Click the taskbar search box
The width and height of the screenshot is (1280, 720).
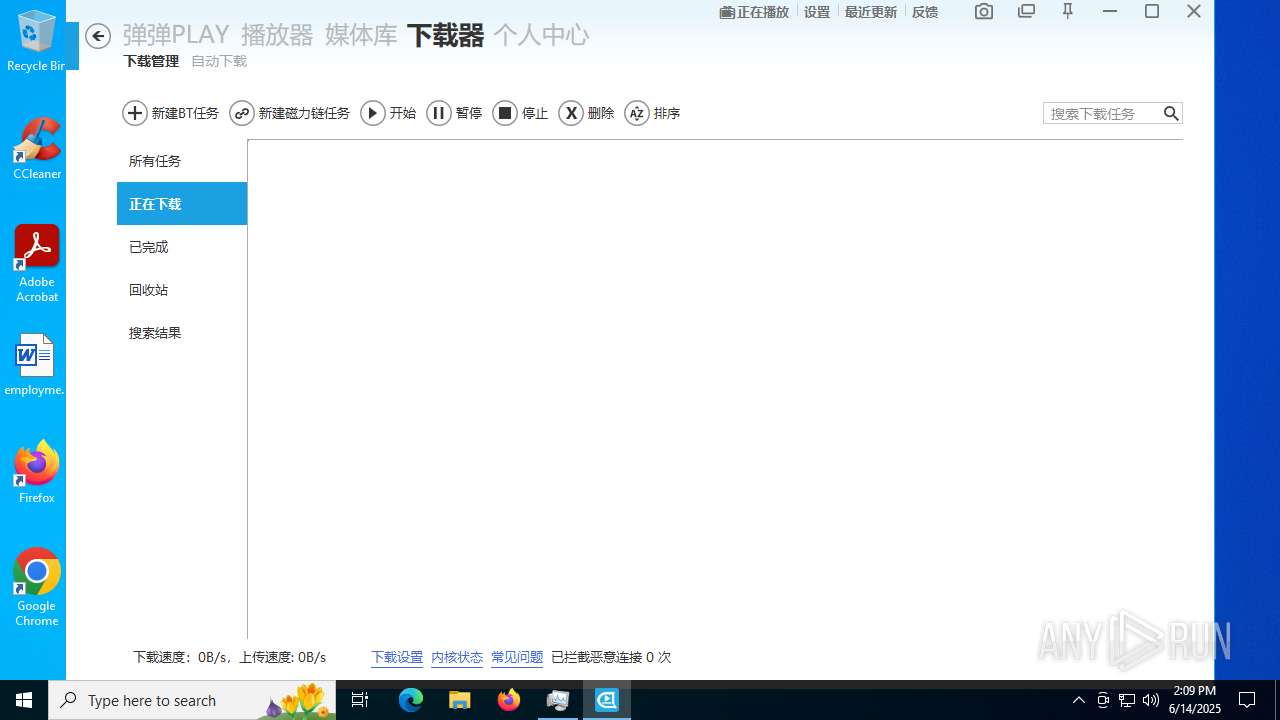pyautogui.click(x=192, y=700)
